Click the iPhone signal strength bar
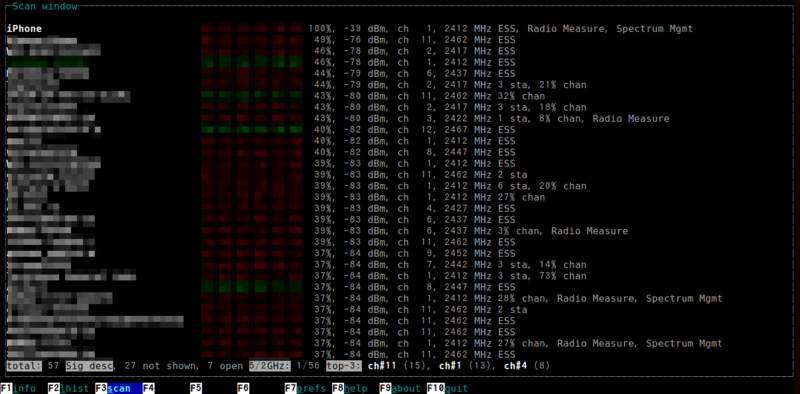Viewport: 800px width, 394px height. (x=252, y=29)
